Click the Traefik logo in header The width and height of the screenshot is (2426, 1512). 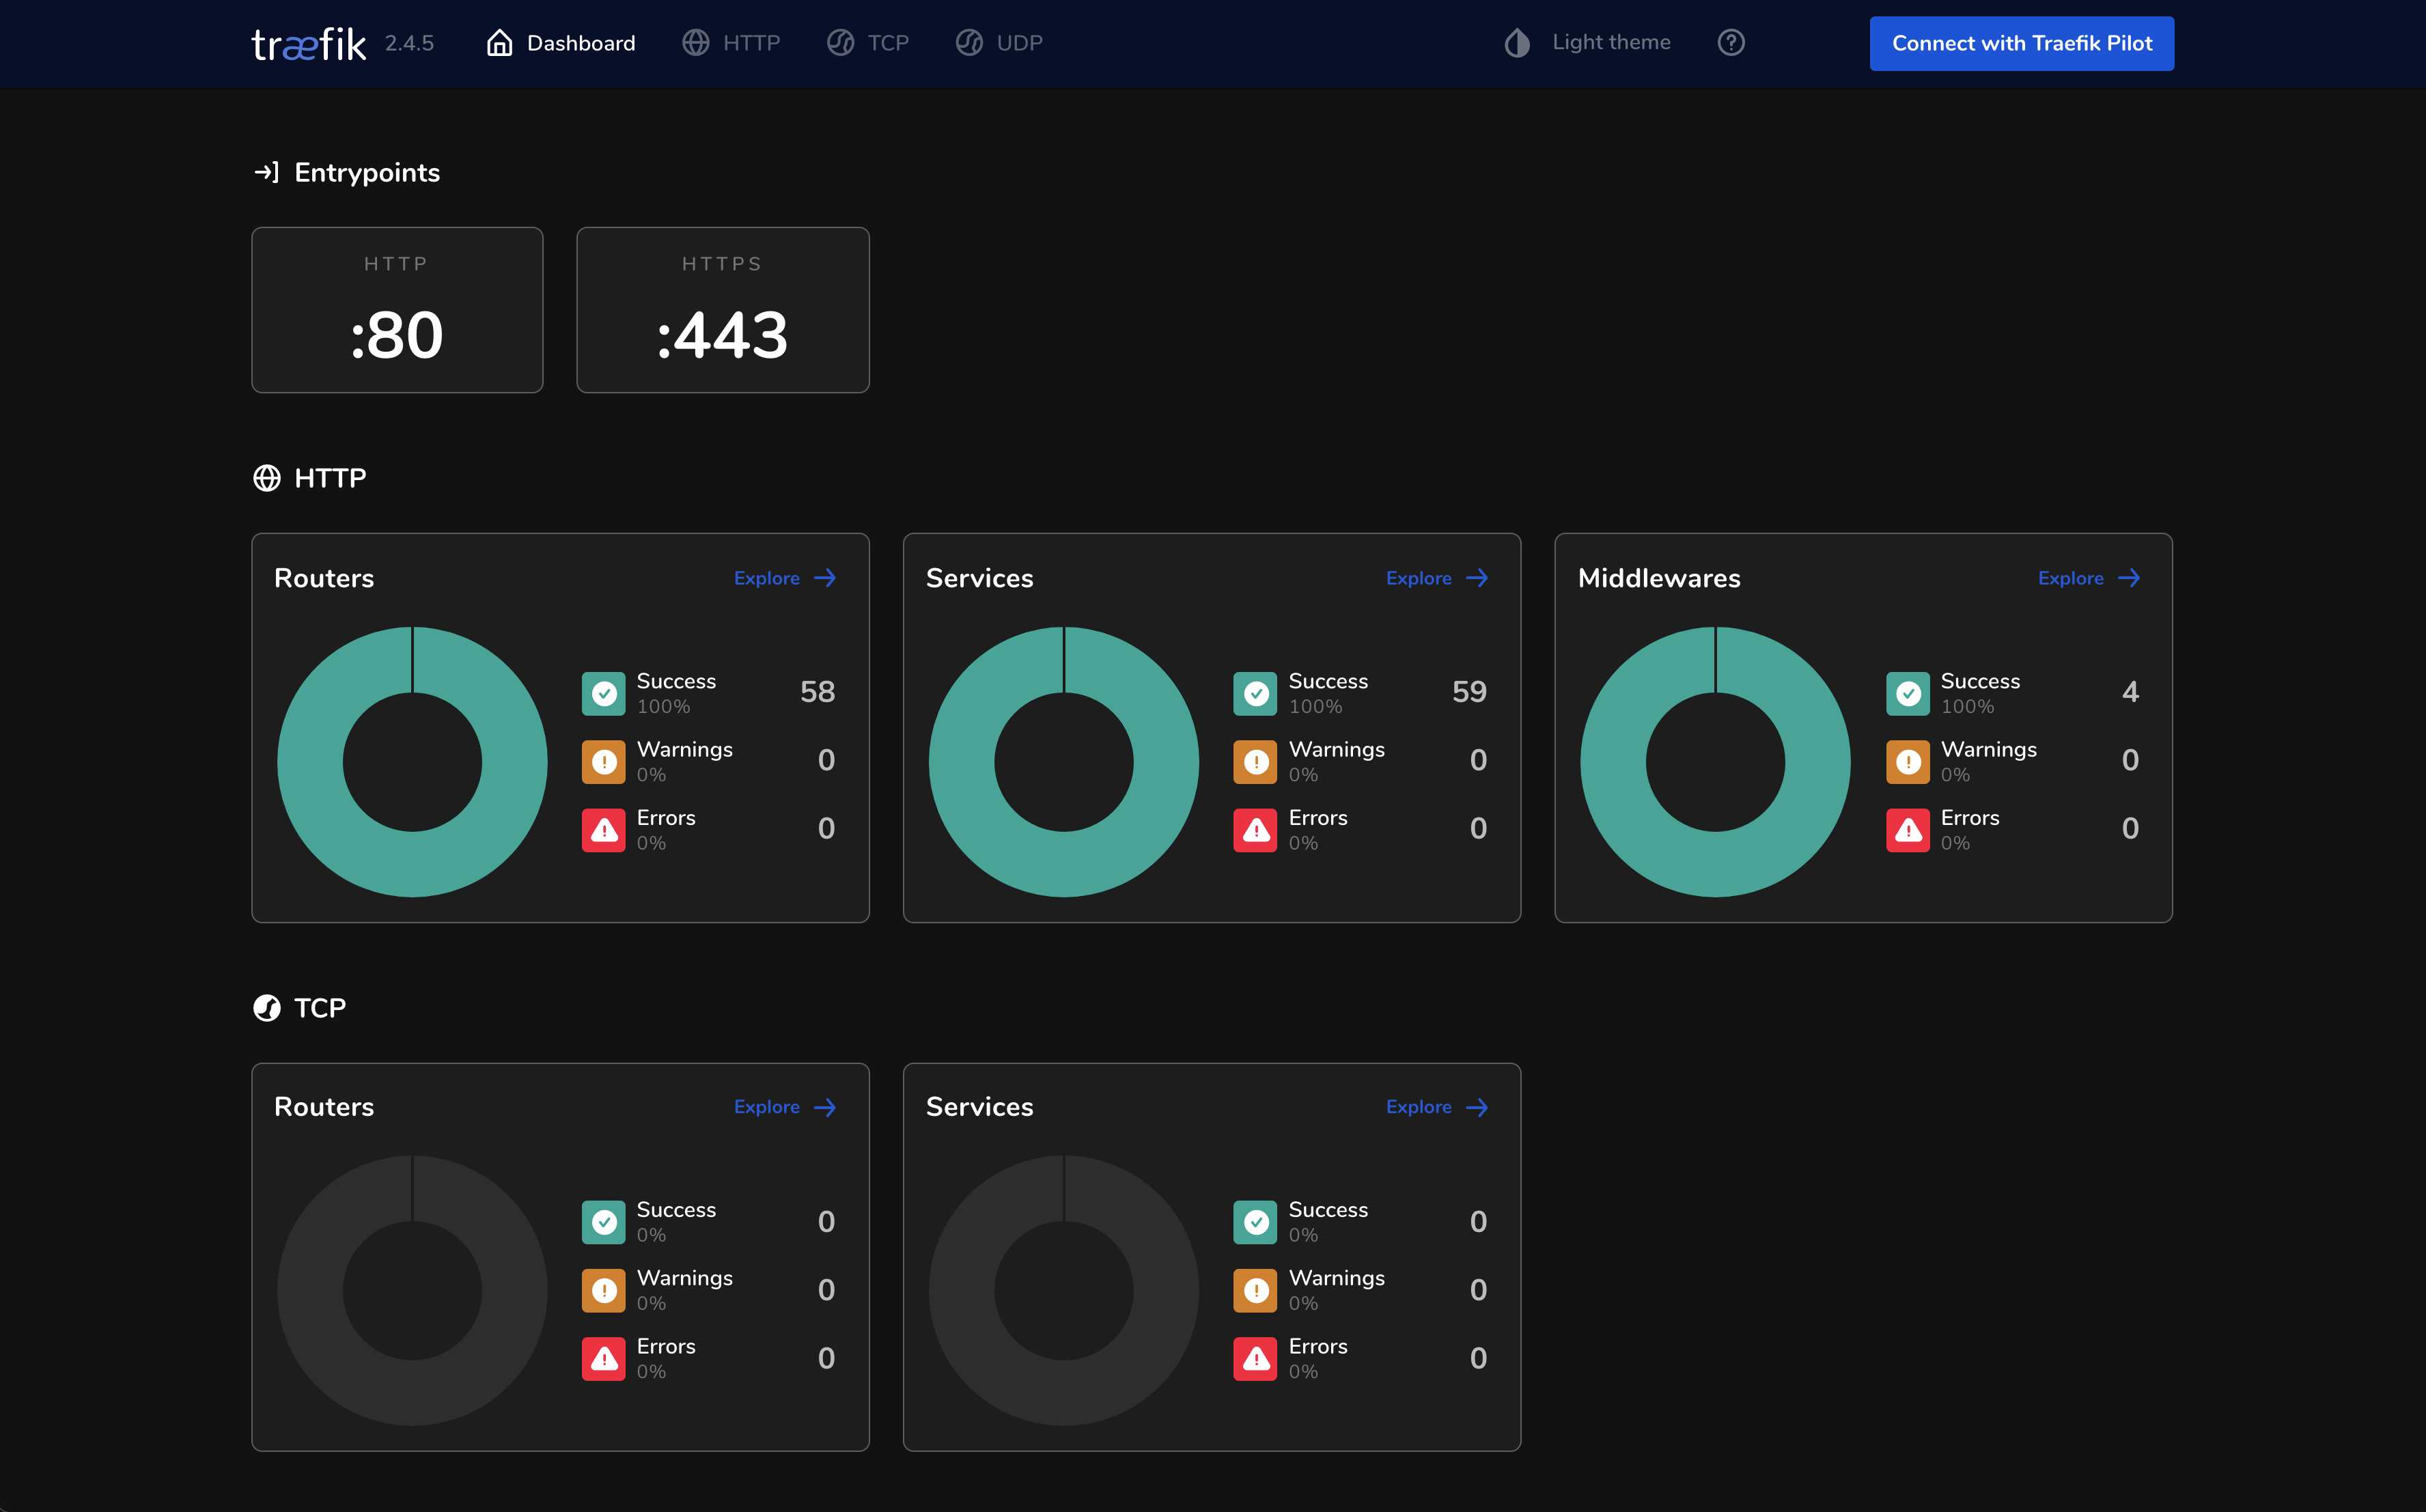pyautogui.click(x=308, y=44)
